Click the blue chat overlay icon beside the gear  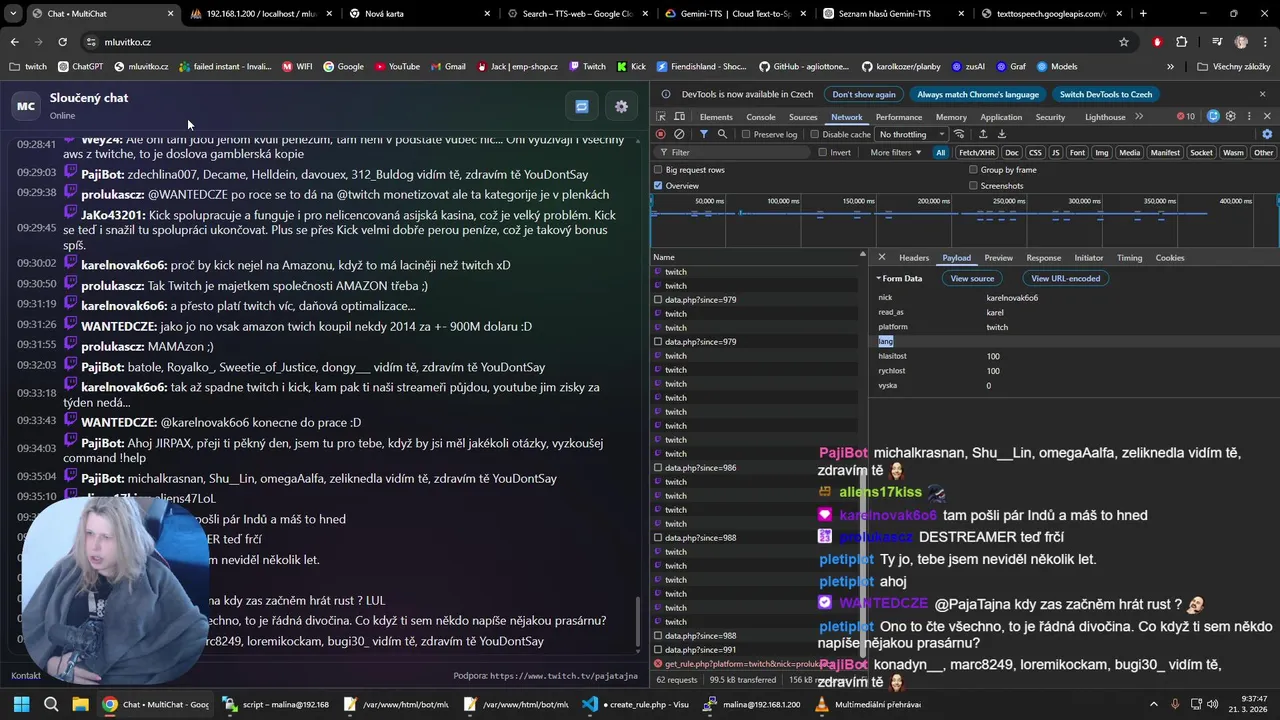click(x=582, y=106)
